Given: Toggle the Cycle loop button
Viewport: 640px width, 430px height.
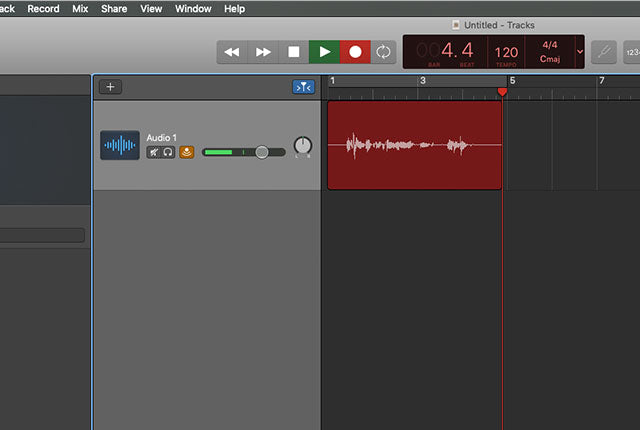Looking at the screenshot, I should 383,52.
